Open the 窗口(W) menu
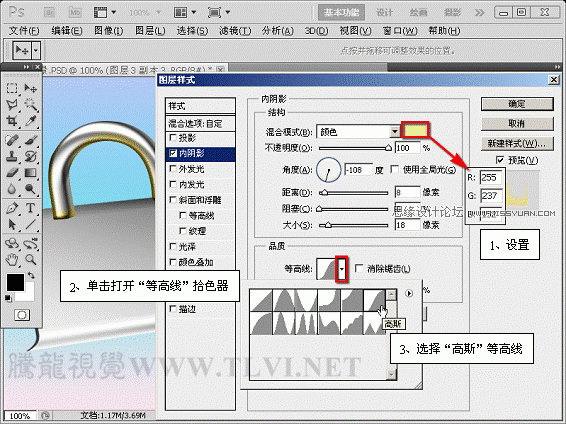Image resolution: width=566 pixels, height=424 pixels. (x=400, y=31)
